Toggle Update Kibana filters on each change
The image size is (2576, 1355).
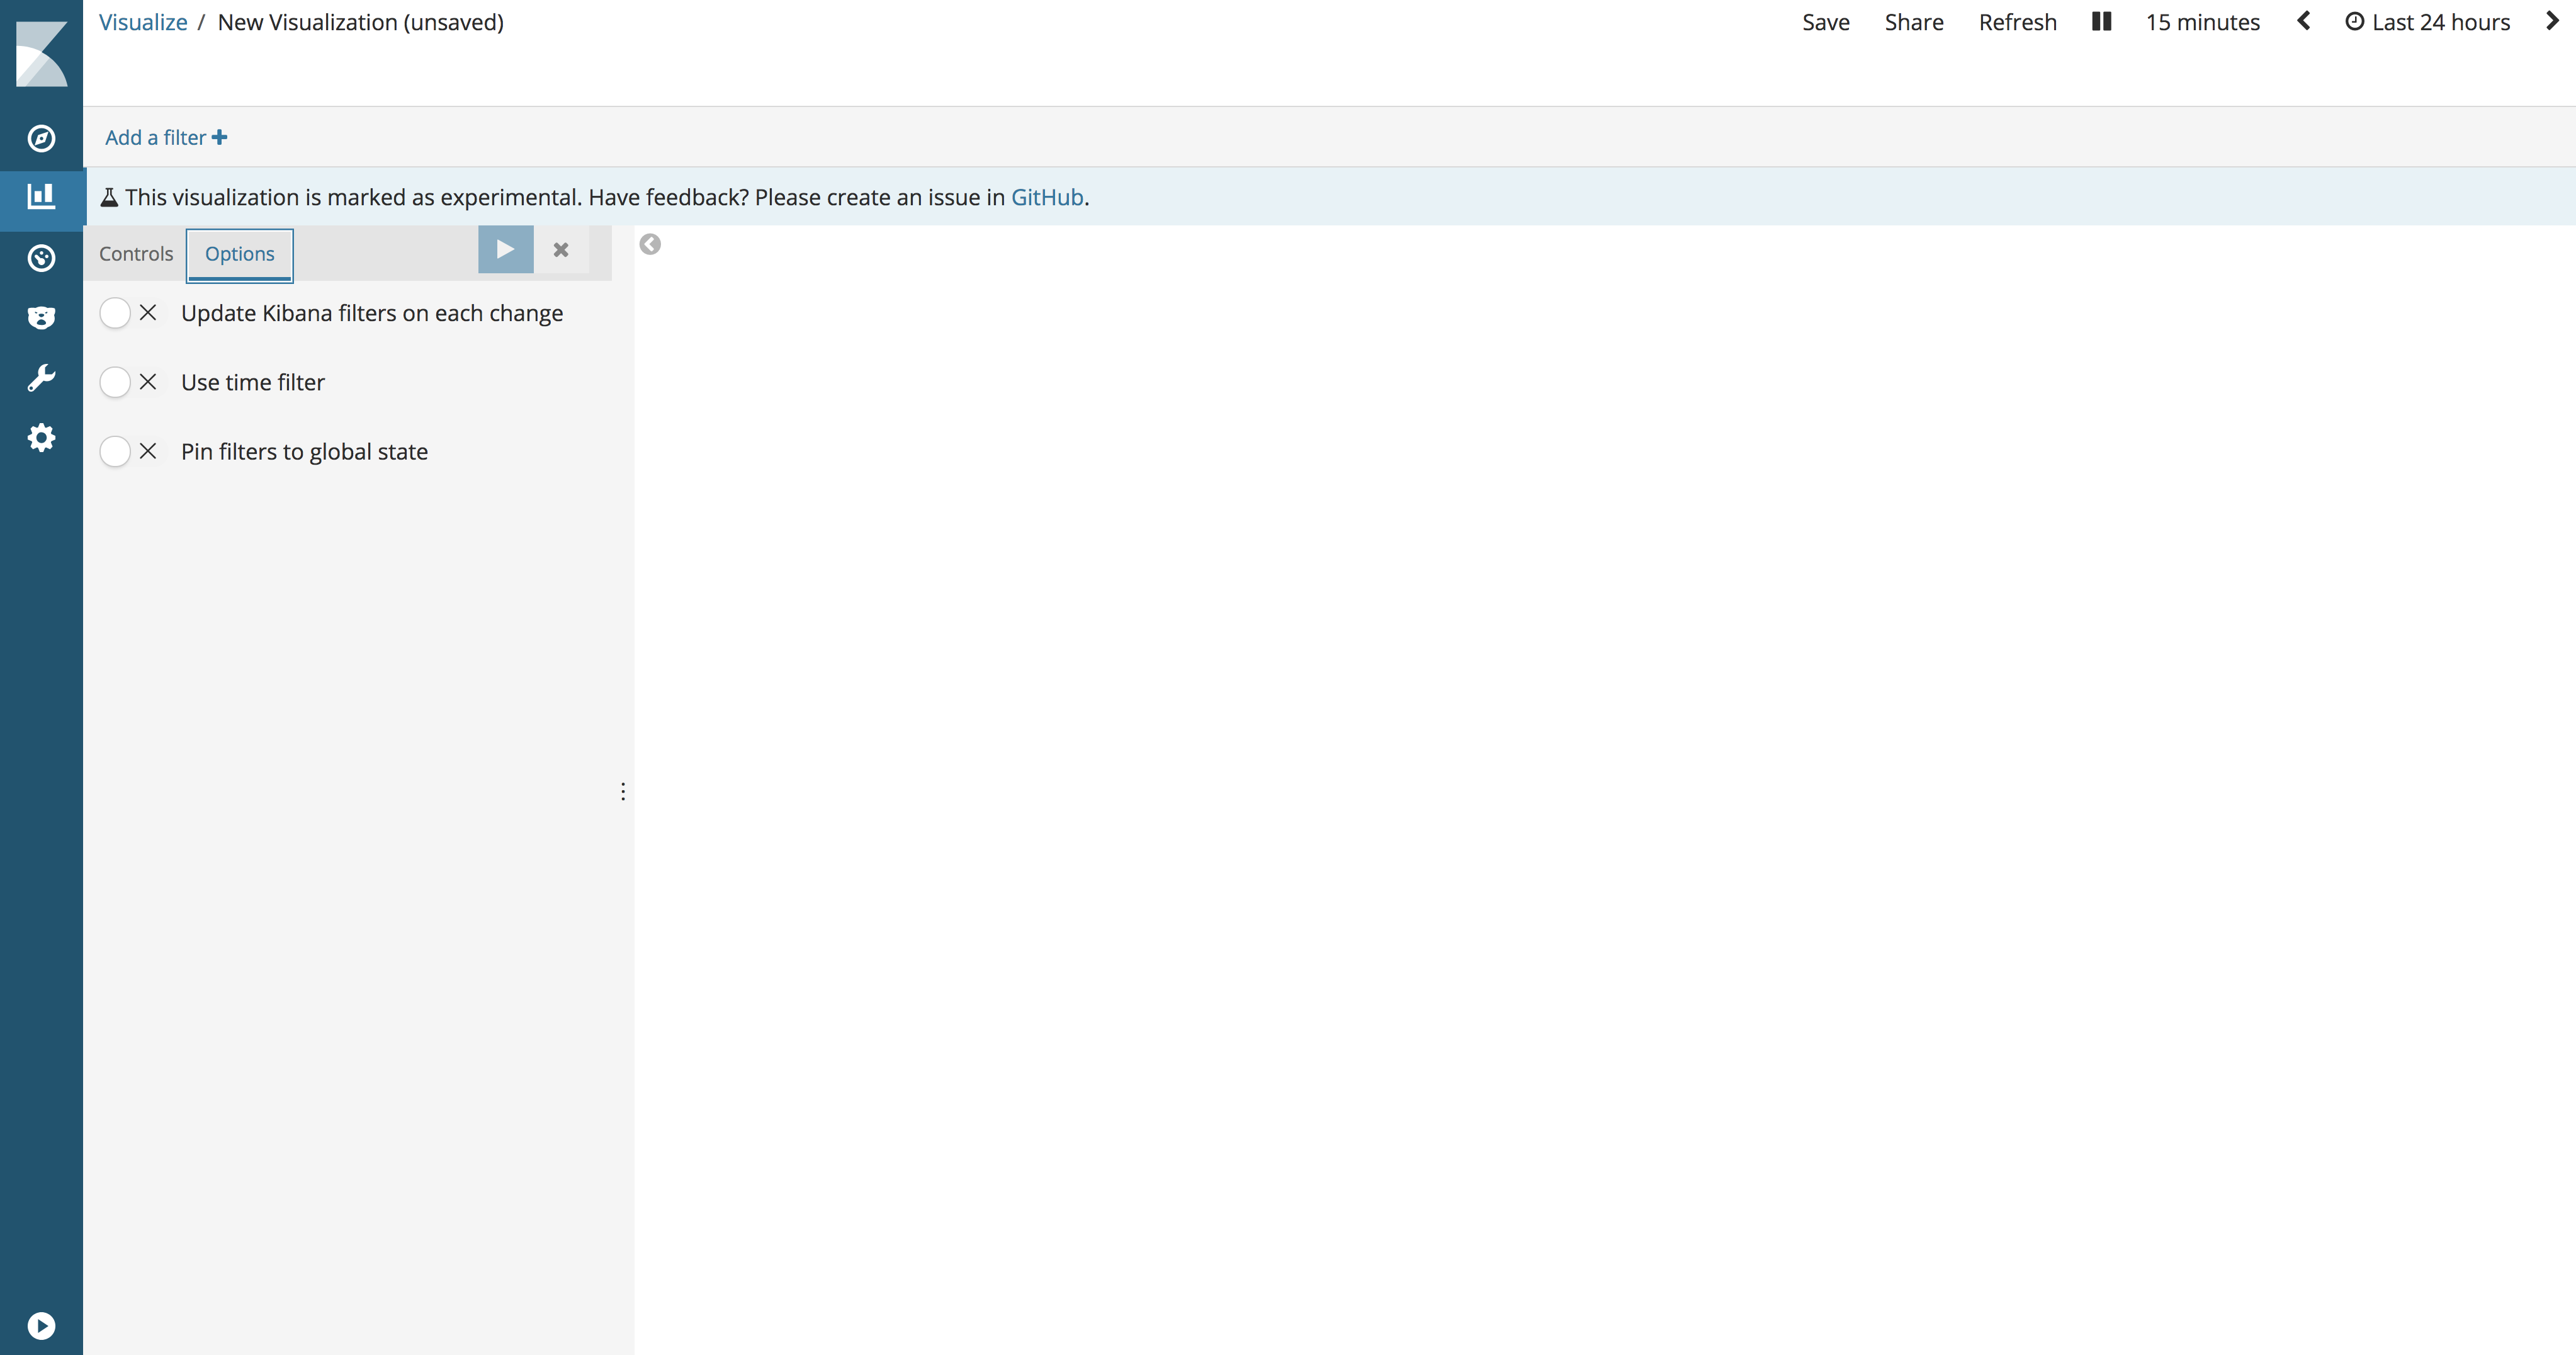pos(129,313)
